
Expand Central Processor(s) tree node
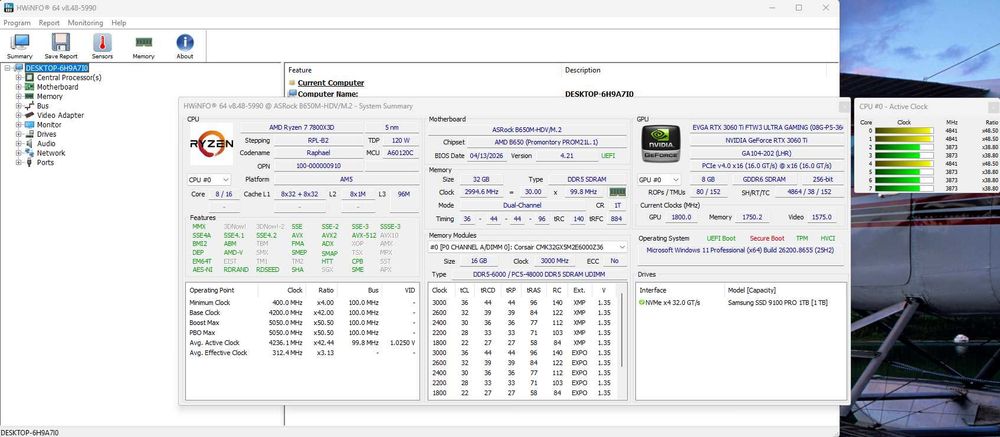coord(18,77)
